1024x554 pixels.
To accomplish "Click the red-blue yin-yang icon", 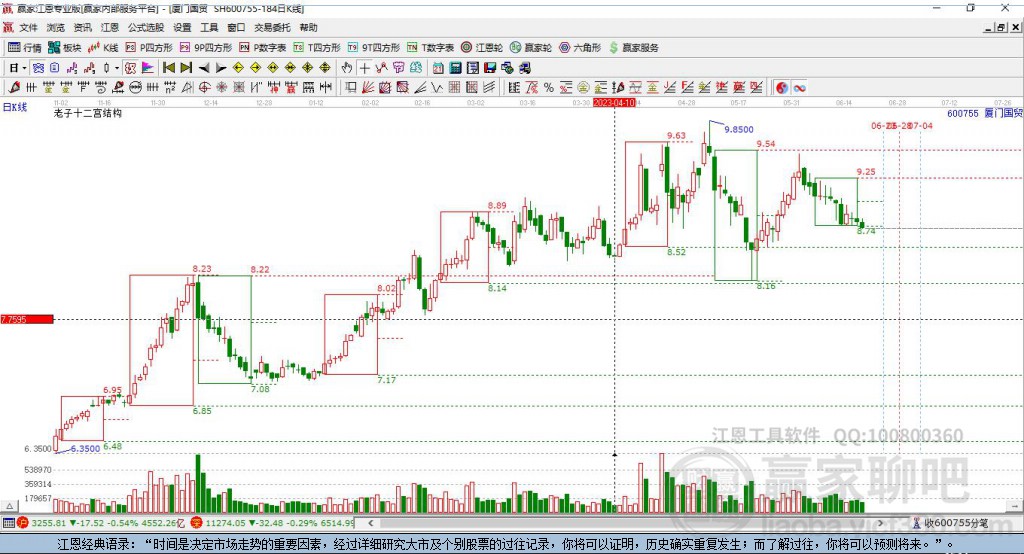I will [782, 88].
